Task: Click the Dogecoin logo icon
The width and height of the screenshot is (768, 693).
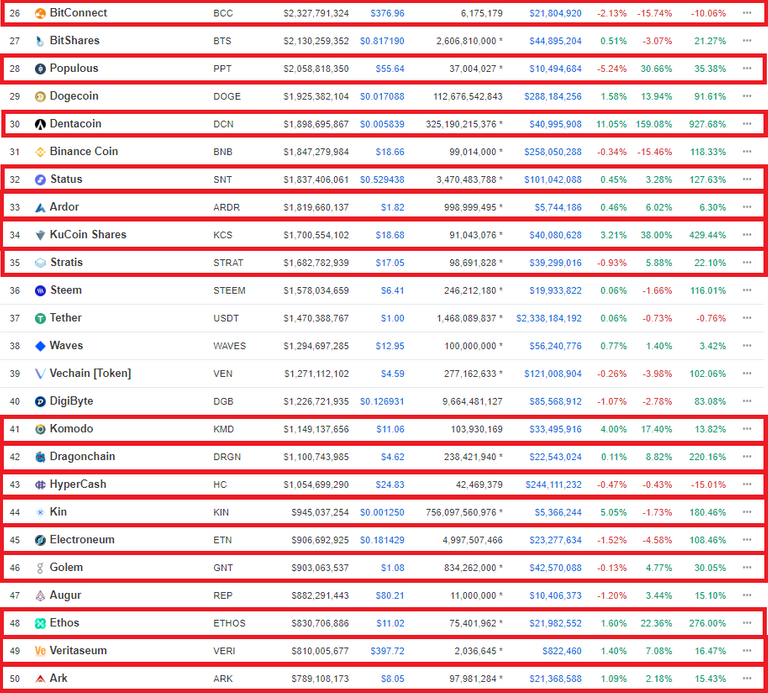Action: [x=40, y=96]
